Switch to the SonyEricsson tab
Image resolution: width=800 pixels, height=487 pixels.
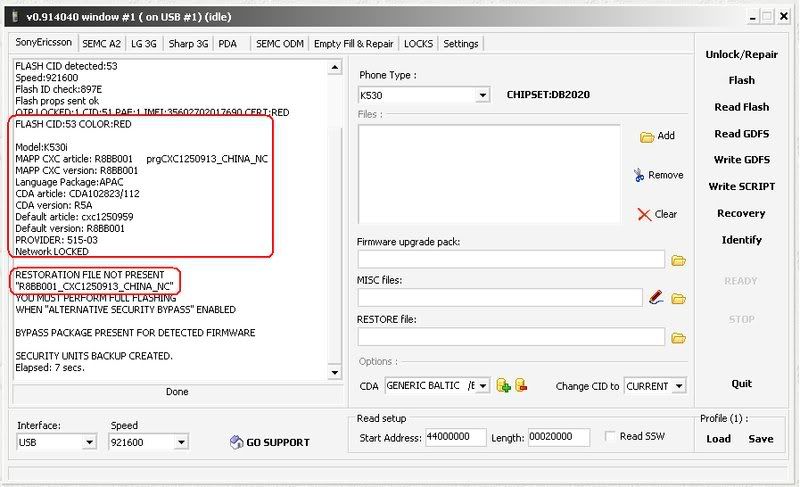click(43, 42)
